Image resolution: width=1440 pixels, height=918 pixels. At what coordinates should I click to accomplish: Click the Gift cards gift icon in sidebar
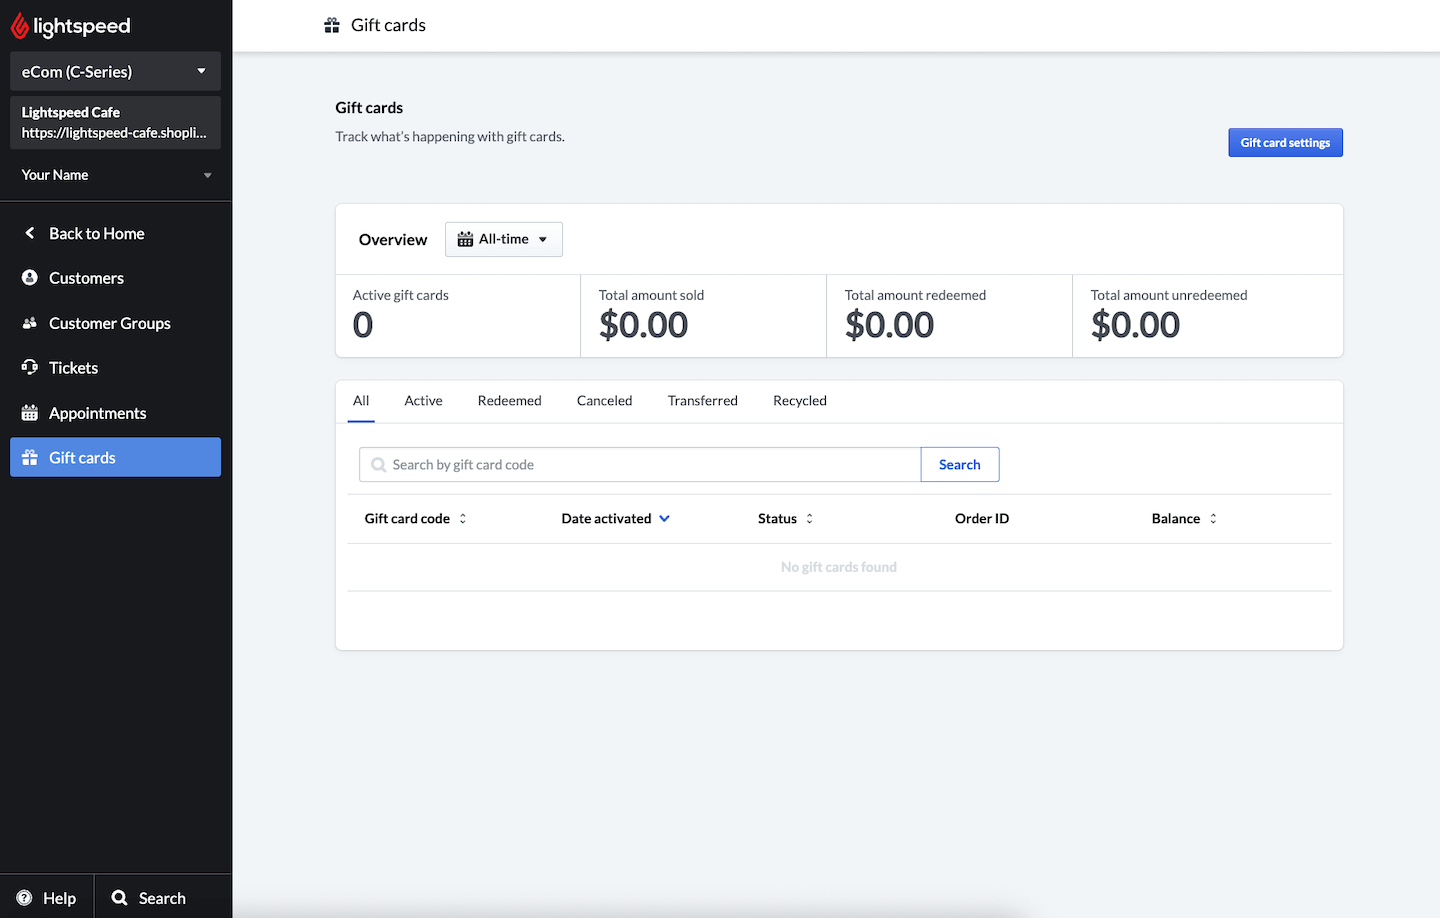coord(30,458)
